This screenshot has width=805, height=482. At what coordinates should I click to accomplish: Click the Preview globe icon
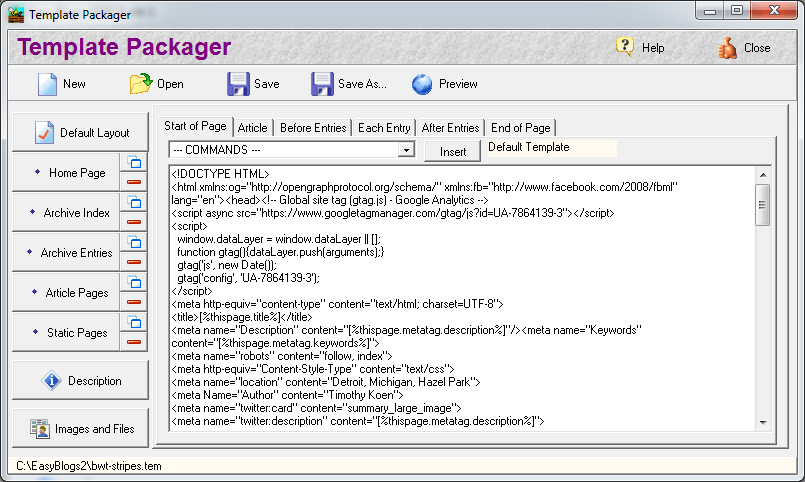point(422,84)
